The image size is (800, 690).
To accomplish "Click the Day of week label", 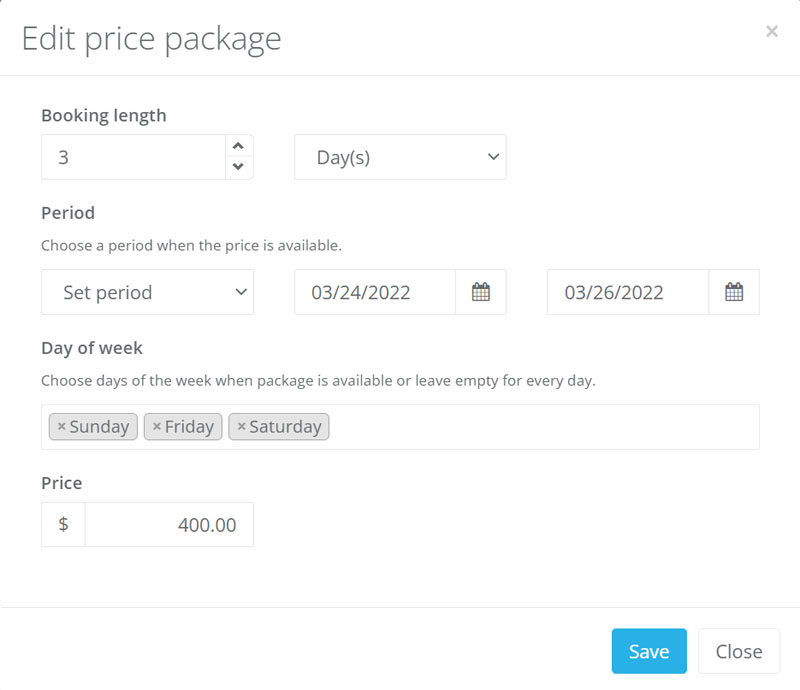I will point(92,348).
